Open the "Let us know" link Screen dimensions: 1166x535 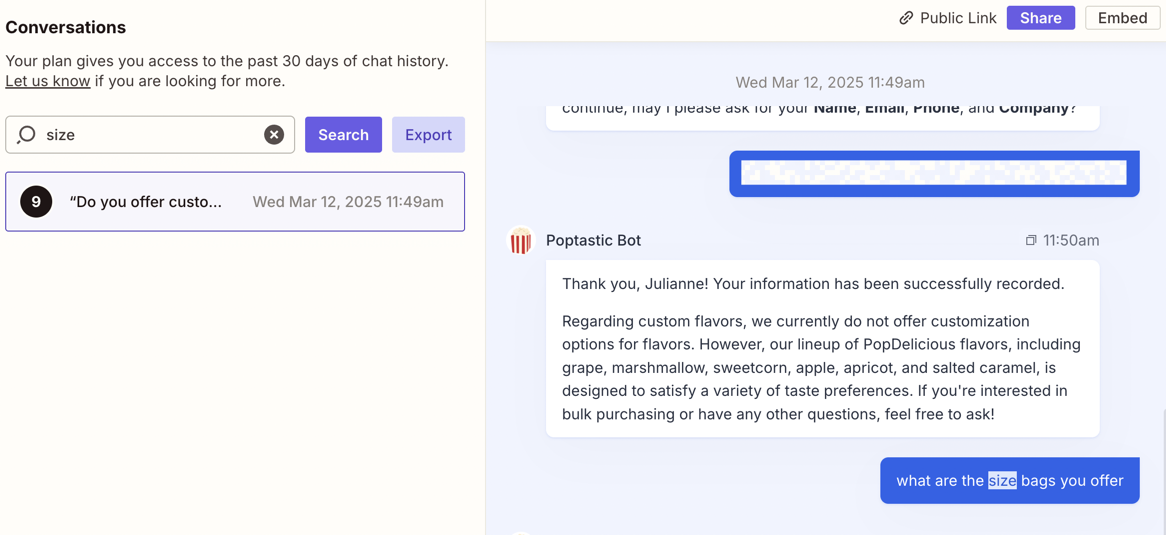48,81
